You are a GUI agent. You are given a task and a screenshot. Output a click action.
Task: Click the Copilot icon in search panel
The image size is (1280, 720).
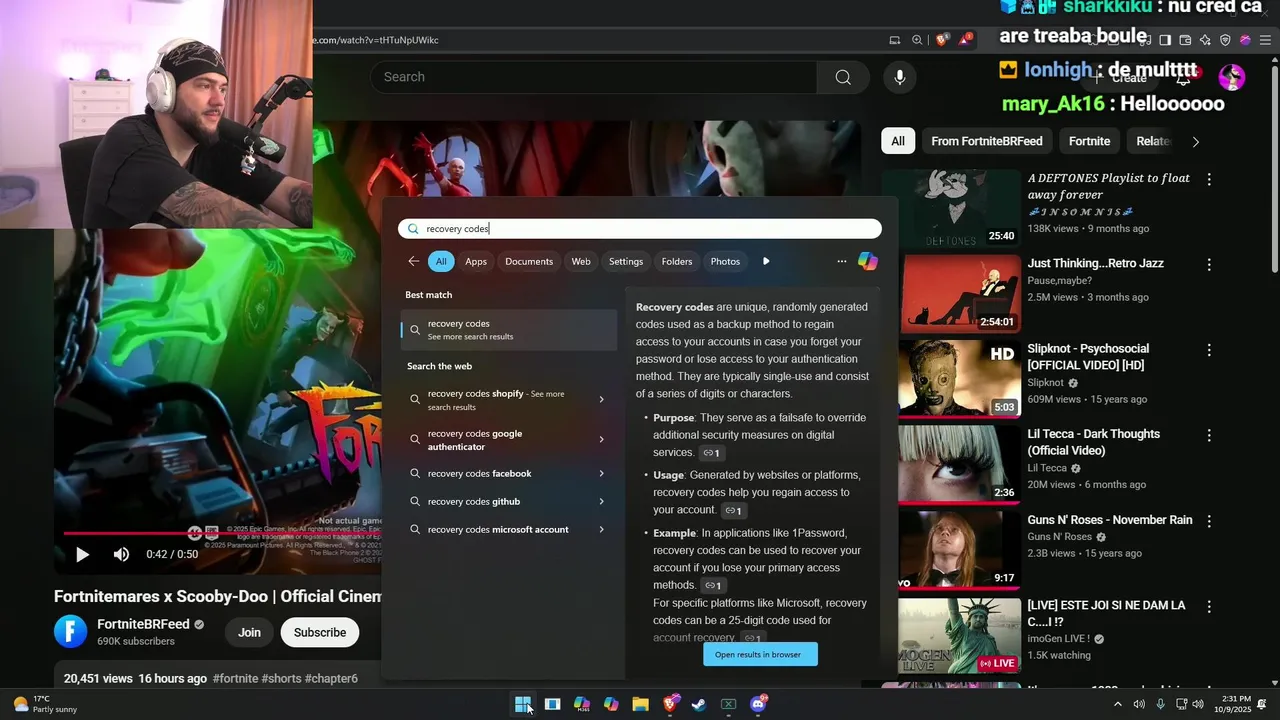click(x=867, y=261)
